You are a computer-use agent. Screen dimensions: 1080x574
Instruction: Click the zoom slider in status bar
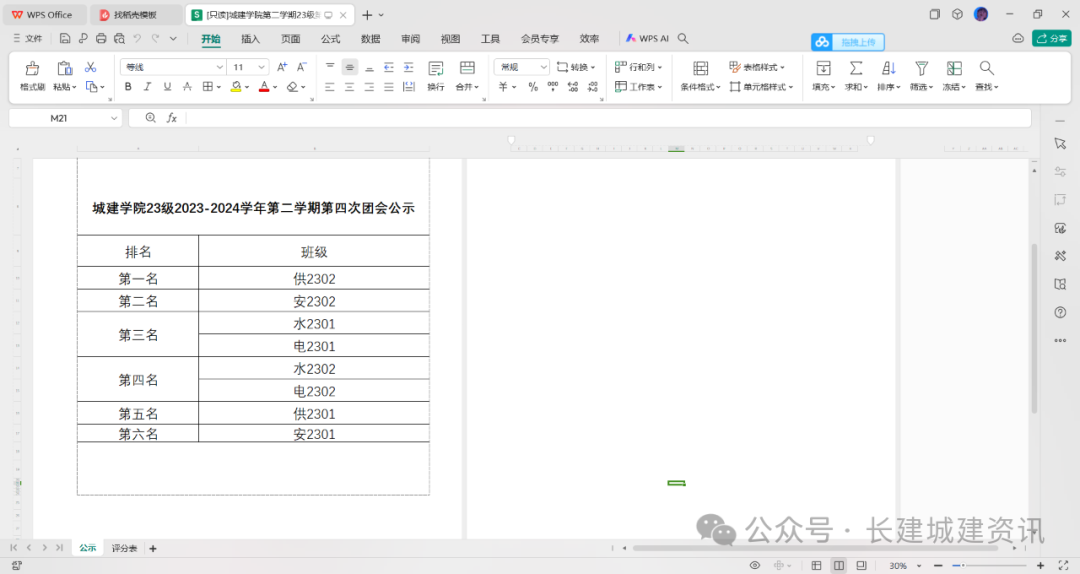(x=989, y=566)
